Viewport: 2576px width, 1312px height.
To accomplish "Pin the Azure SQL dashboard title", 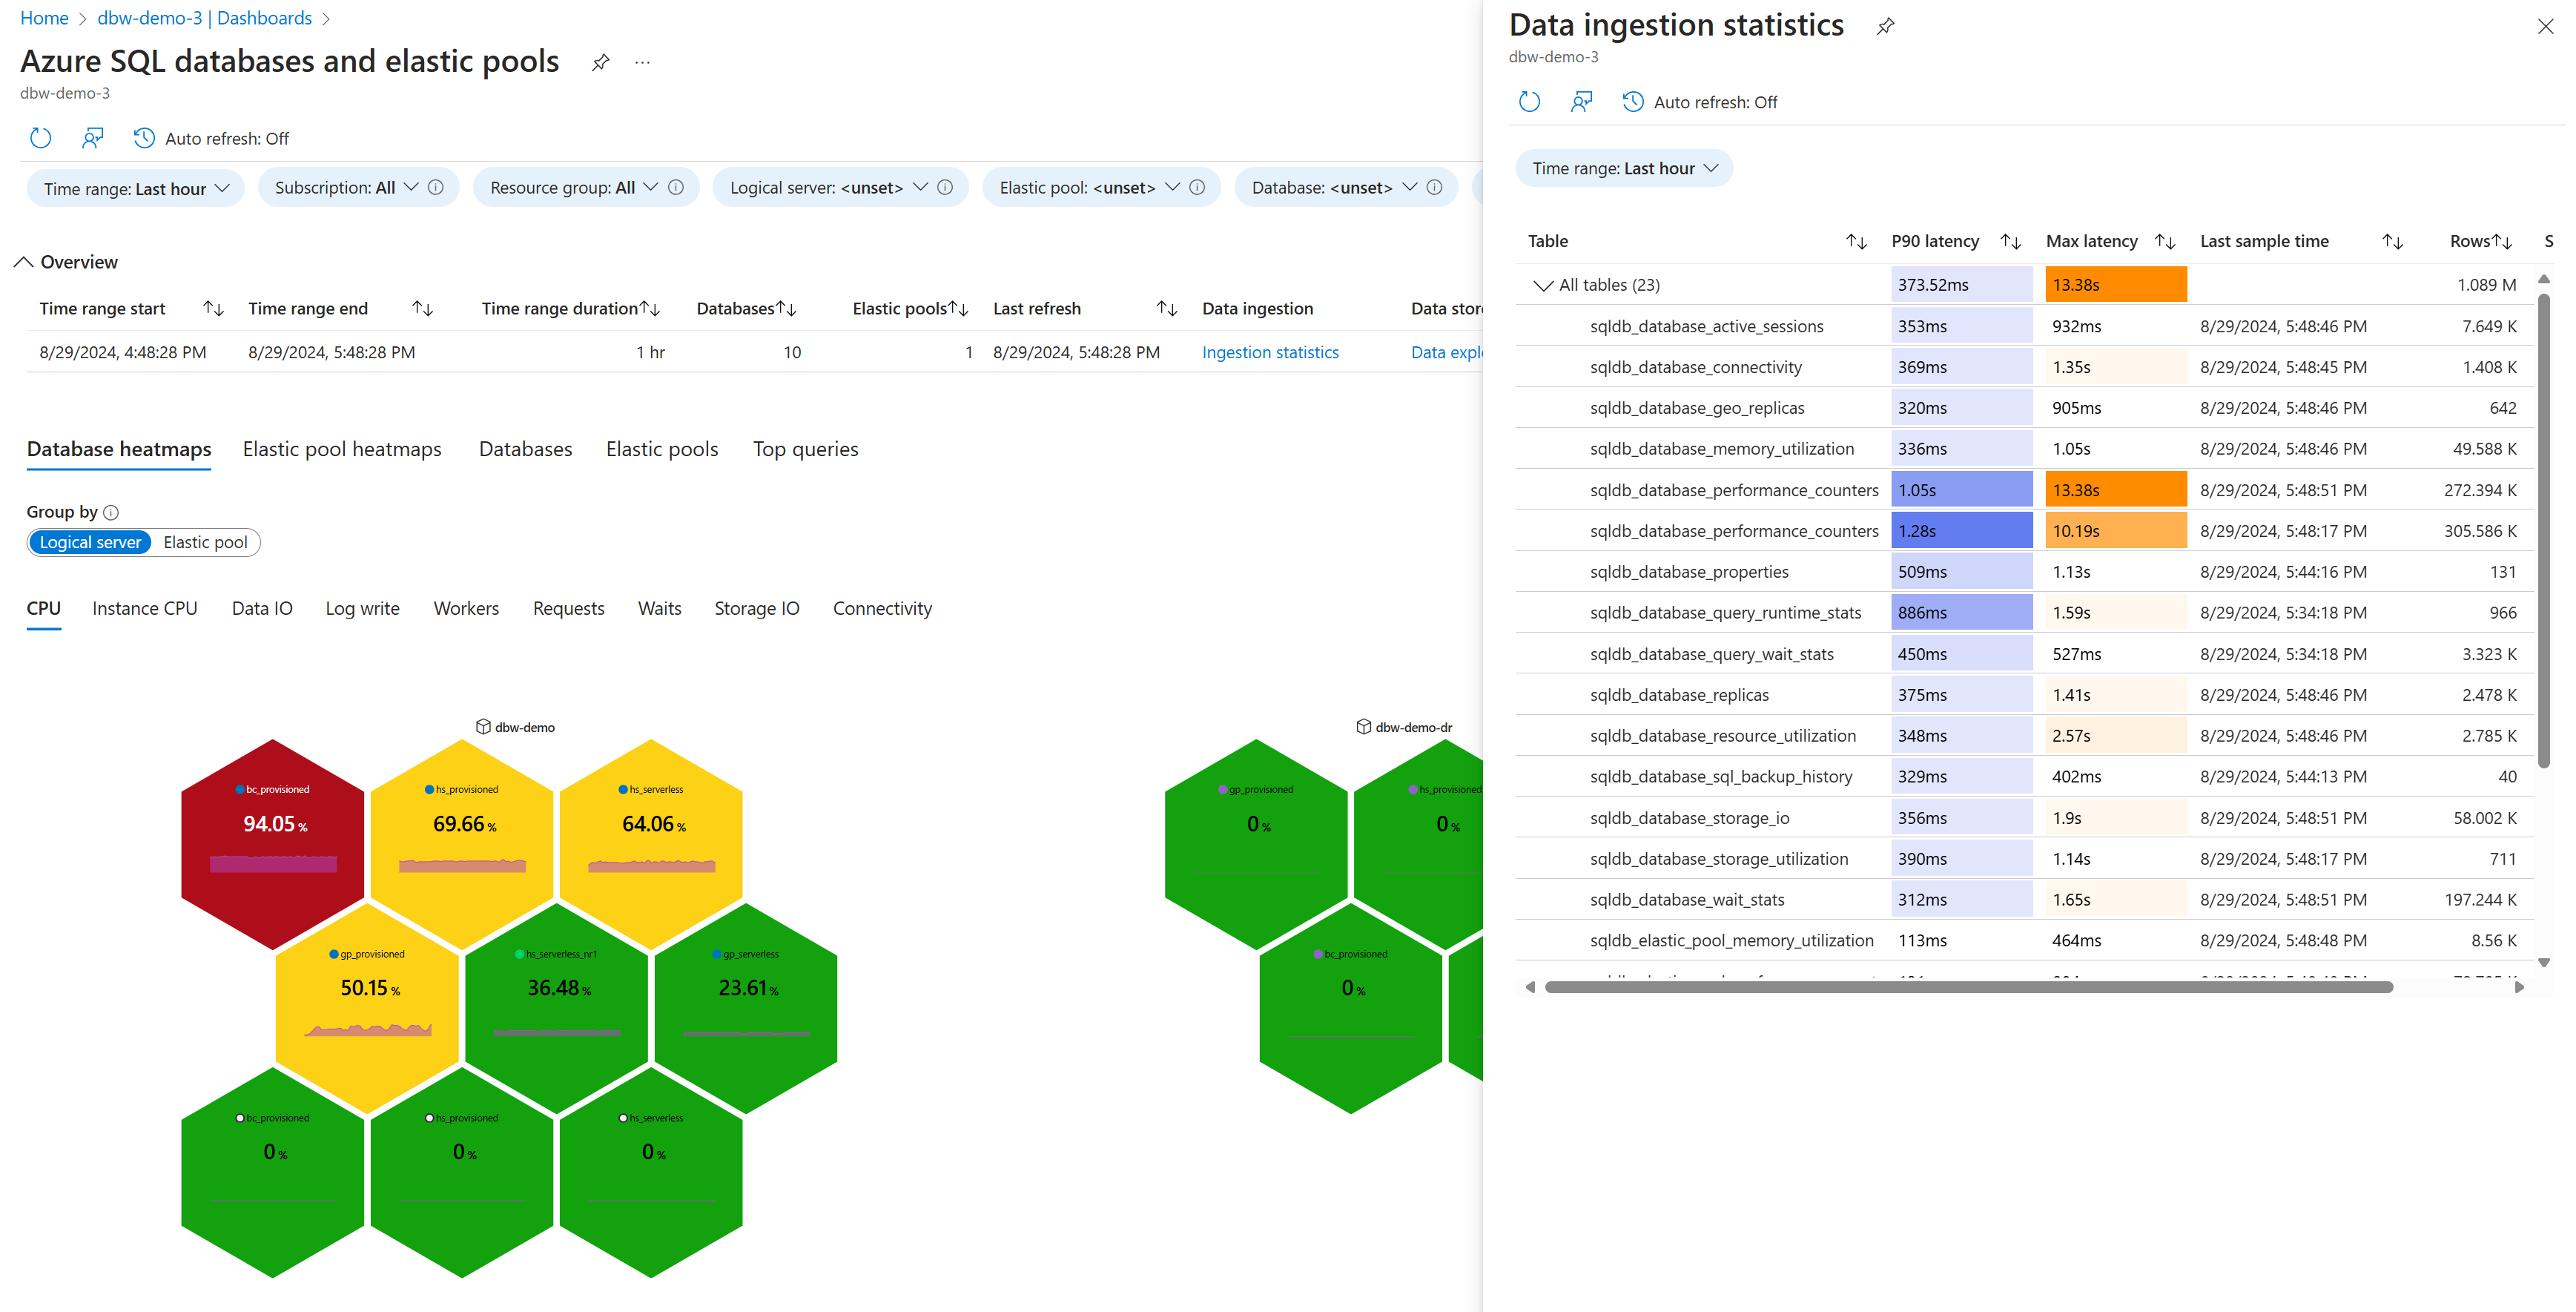I will pyautogui.click(x=600, y=63).
